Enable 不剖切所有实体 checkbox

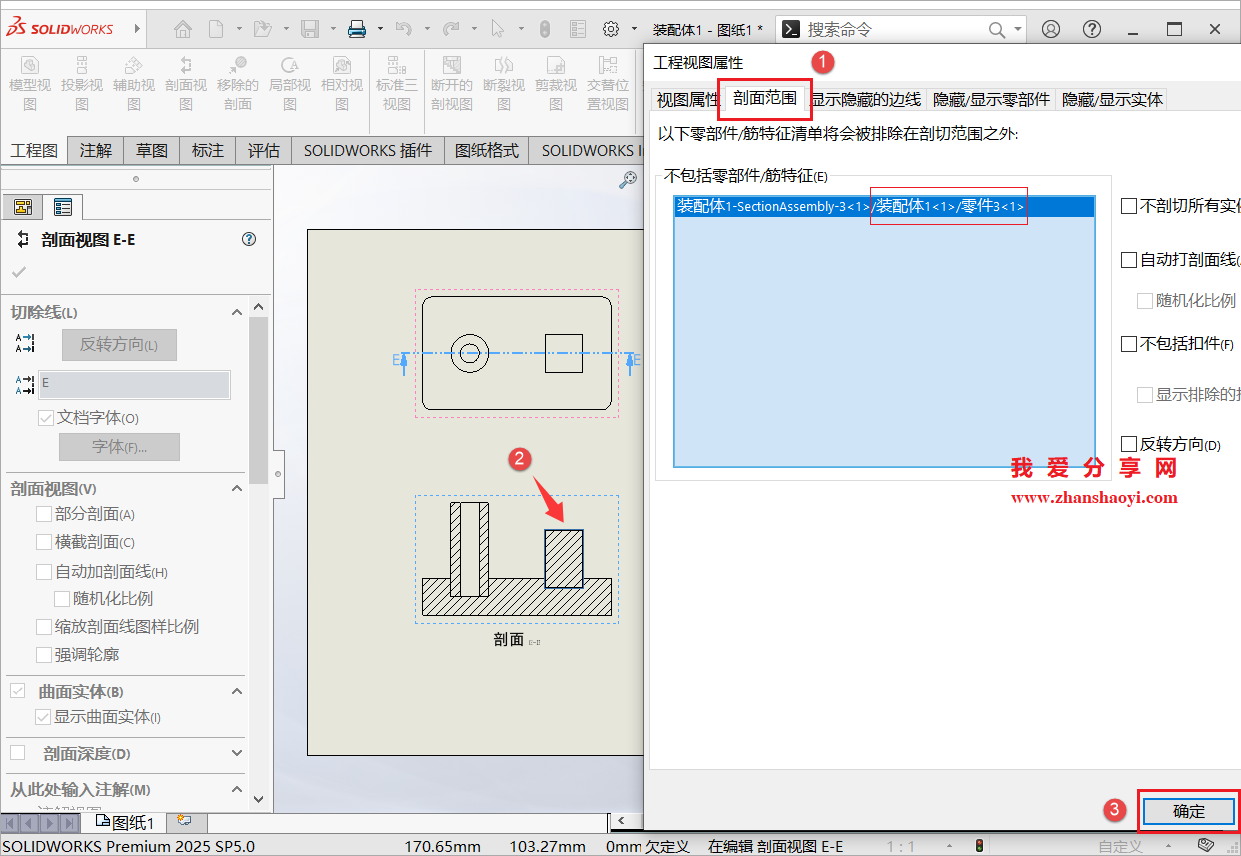pyautogui.click(x=1129, y=206)
